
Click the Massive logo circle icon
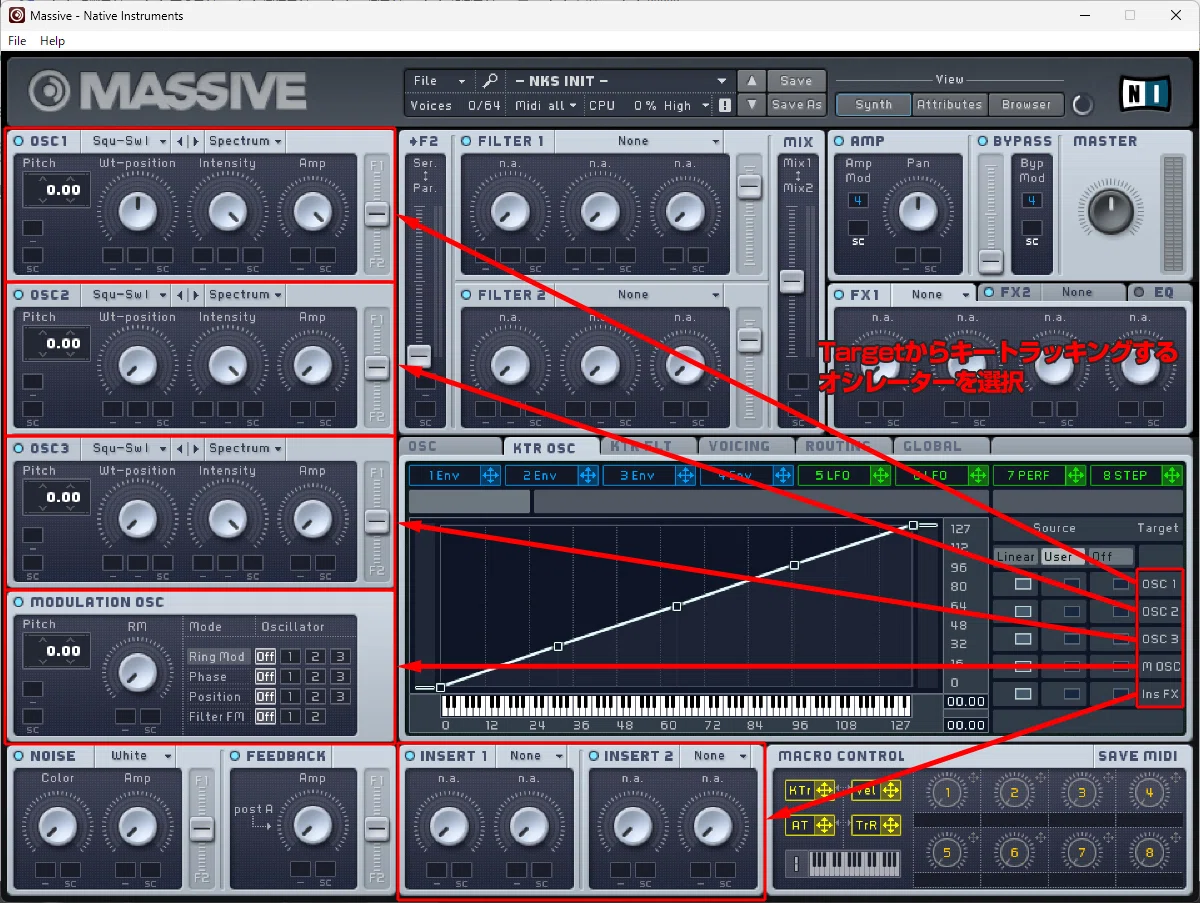click(49, 91)
